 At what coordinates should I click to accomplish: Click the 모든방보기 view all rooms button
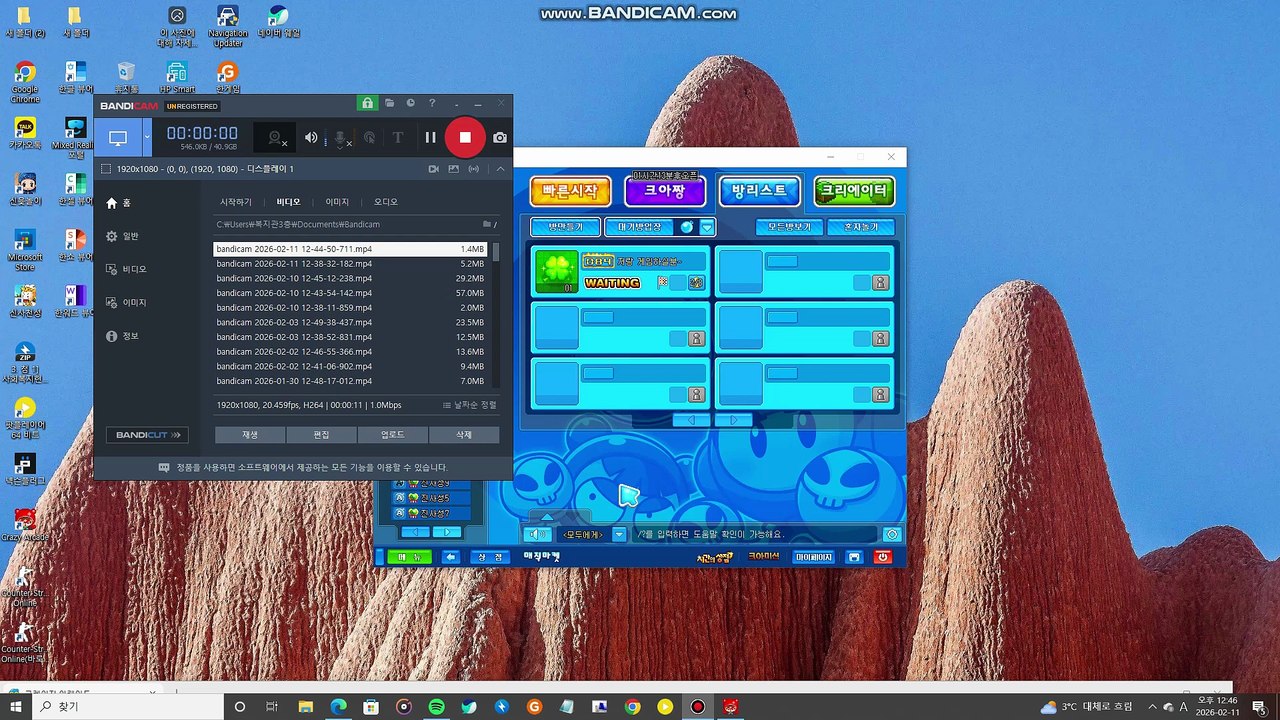[789, 227]
